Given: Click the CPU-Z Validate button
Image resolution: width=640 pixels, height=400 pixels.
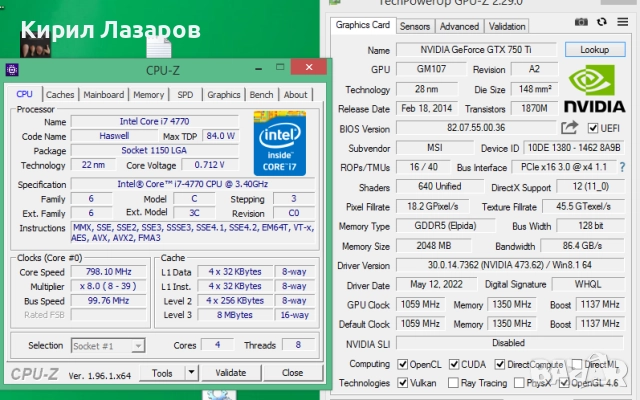Looking at the screenshot, I should [231, 373].
